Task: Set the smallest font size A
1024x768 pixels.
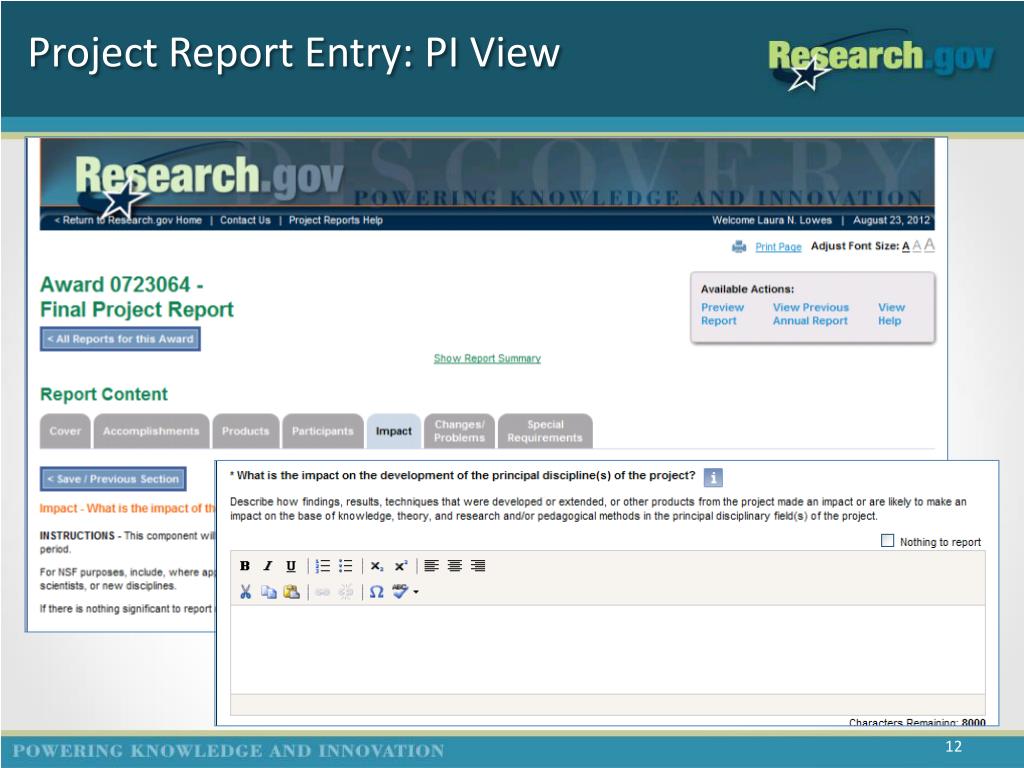Action: (906, 246)
